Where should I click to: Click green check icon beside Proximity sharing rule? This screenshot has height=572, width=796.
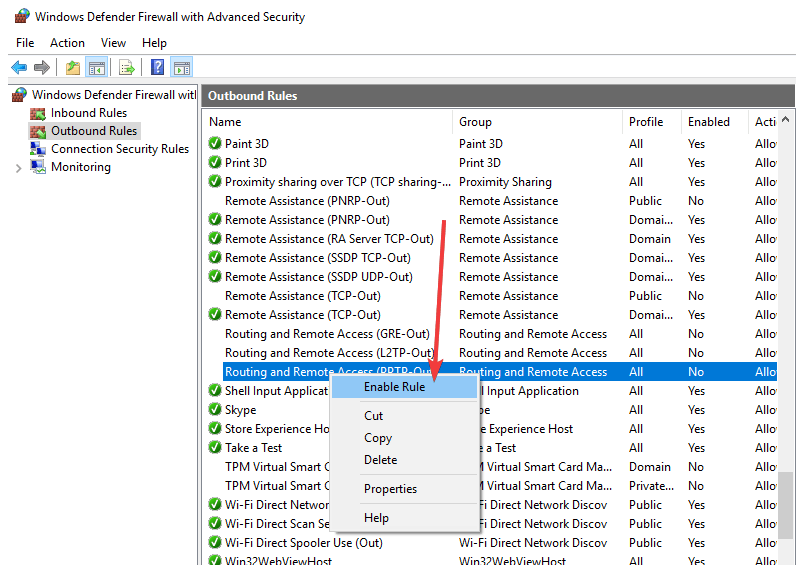click(215, 181)
